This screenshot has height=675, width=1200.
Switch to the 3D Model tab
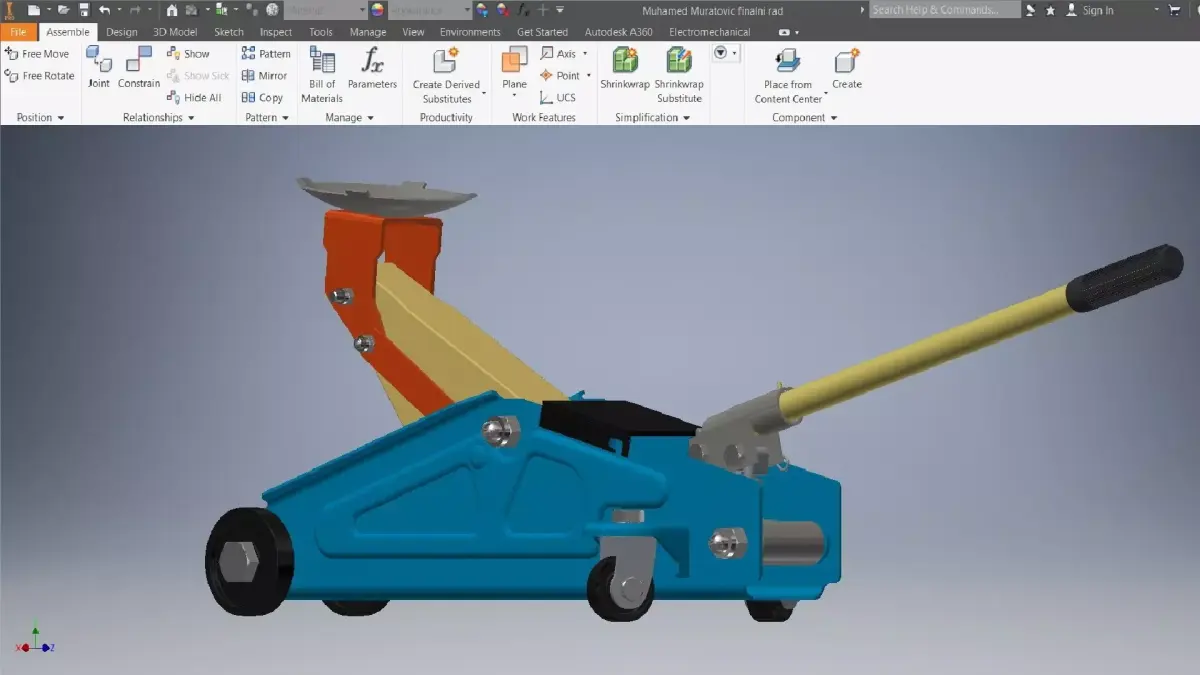tap(175, 32)
